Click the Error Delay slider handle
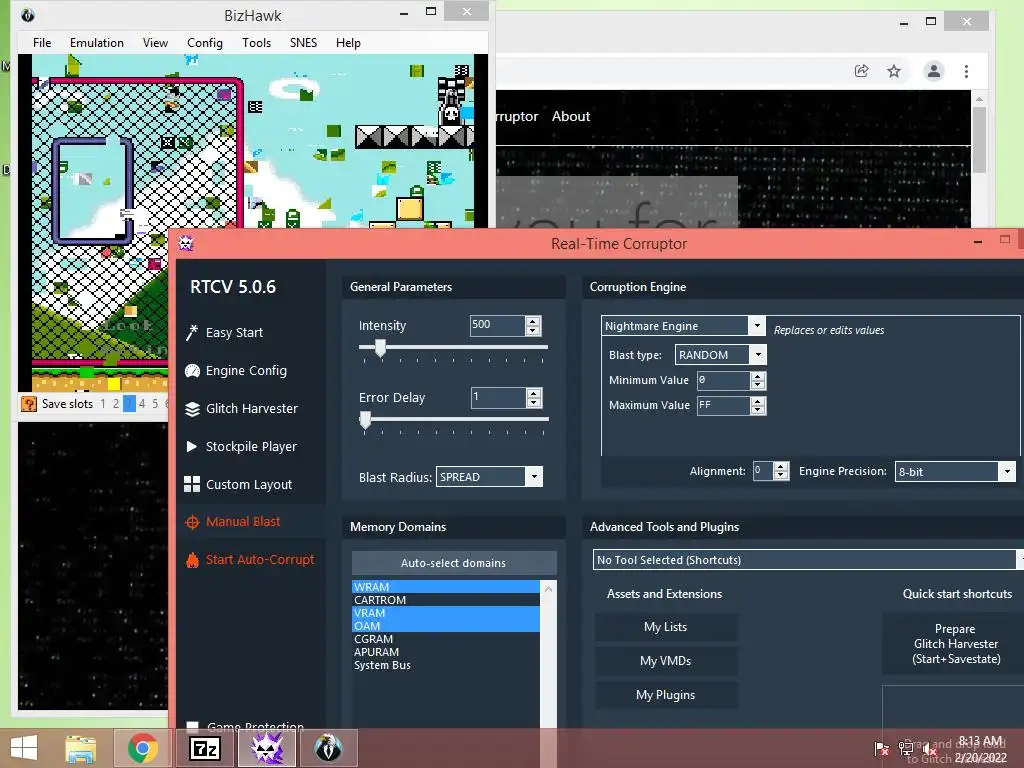1024x768 pixels. coord(366,420)
